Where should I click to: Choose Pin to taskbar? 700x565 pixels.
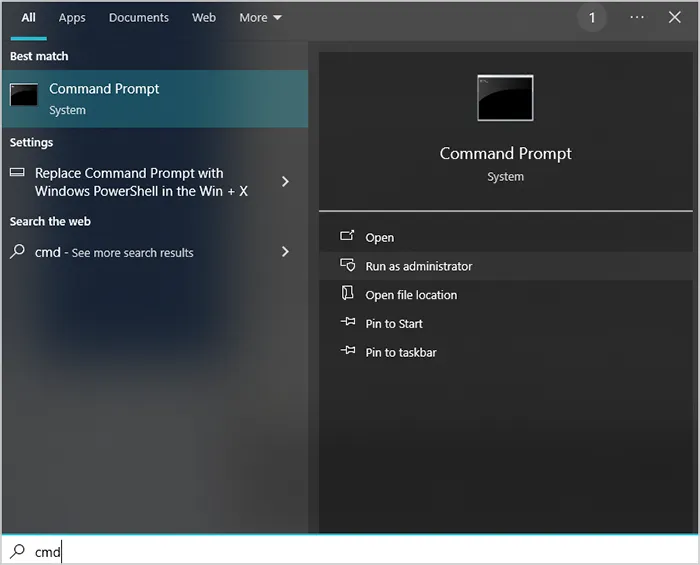pyautogui.click(x=506, y=352)
